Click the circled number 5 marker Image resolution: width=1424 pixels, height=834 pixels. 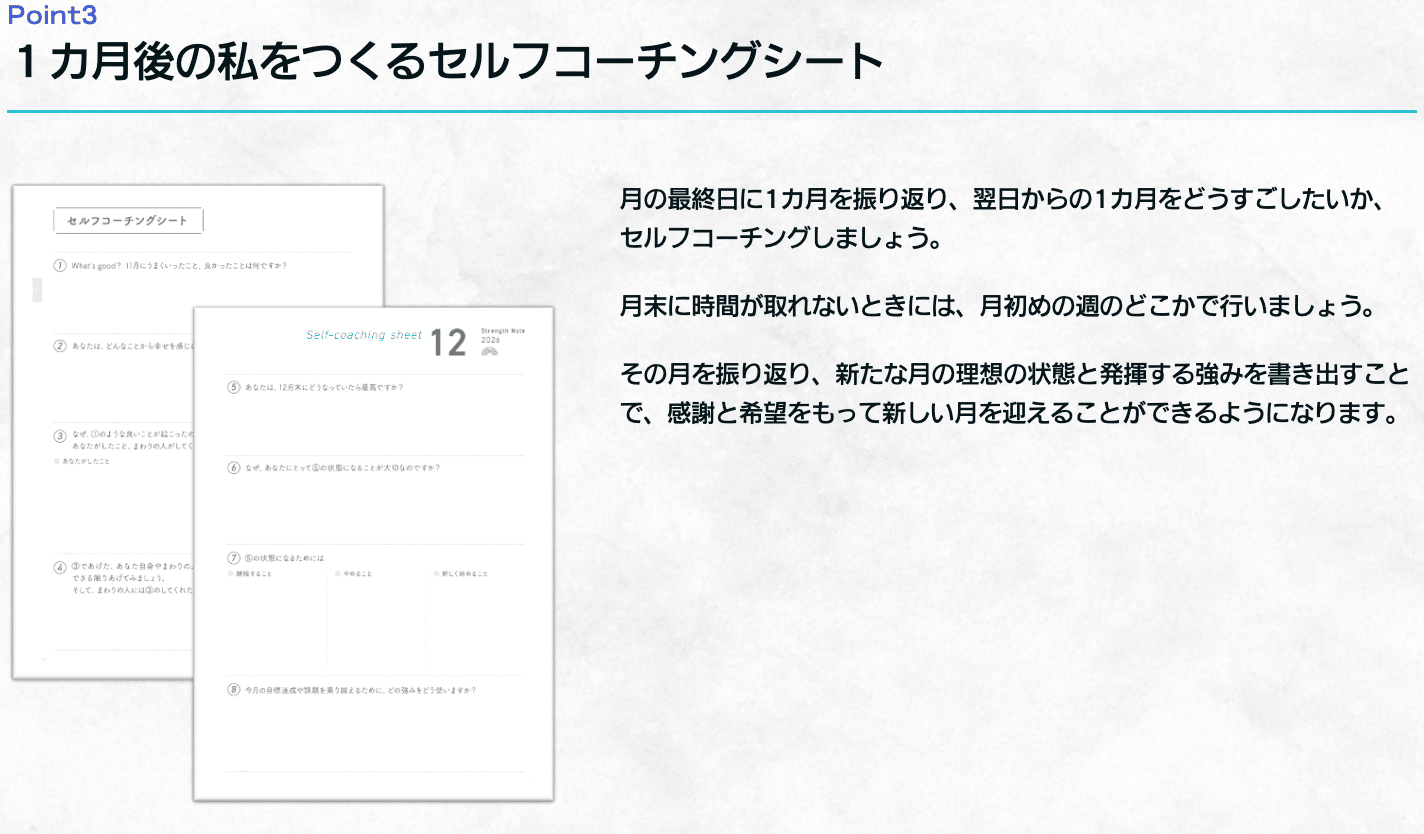point(234,387)
